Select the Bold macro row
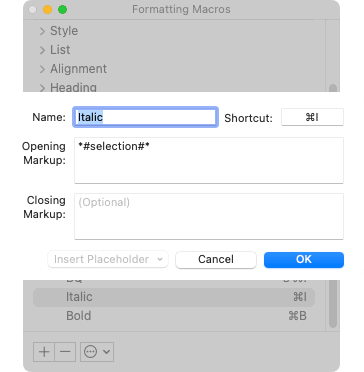The image size is (364, 372). coord(174,316)
